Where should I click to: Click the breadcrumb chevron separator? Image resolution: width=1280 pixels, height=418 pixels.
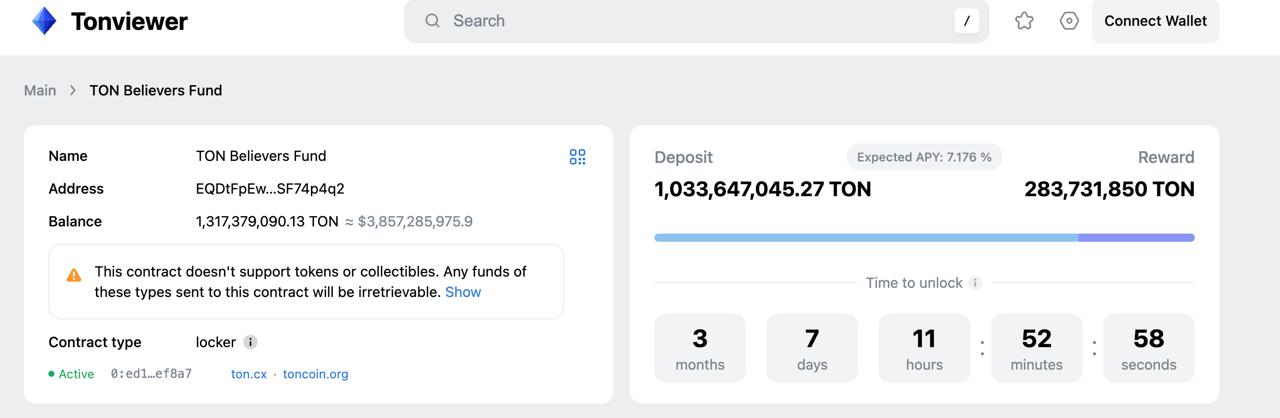click(73, 90)
